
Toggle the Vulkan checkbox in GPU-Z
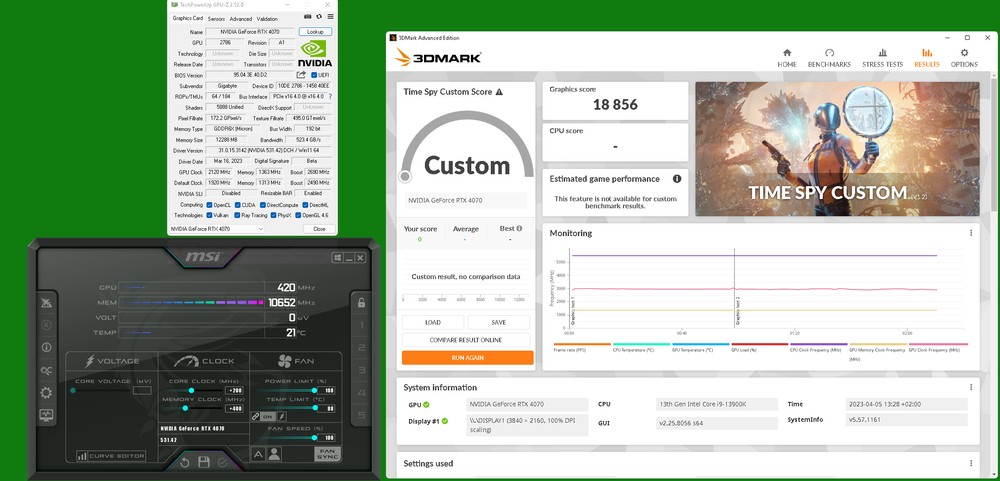pos(209,215)
